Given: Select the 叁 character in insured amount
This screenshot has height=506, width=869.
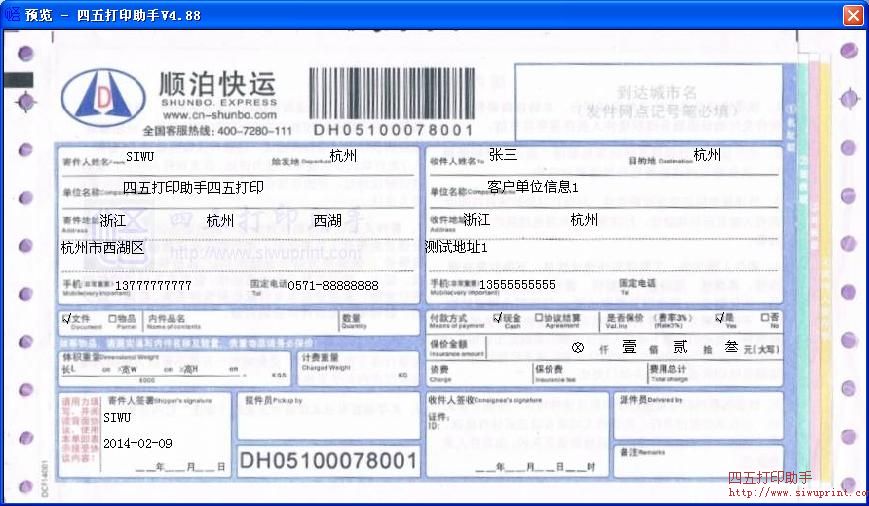Looking at the screenshot, I should point(731,347).
